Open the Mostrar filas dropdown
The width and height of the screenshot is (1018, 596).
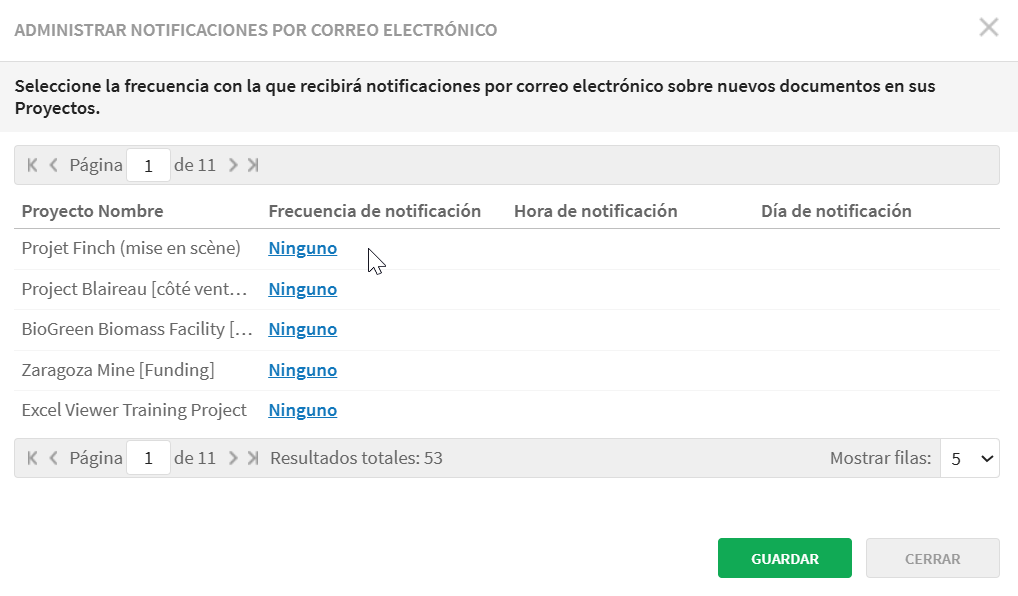click(x=970, y=458)
